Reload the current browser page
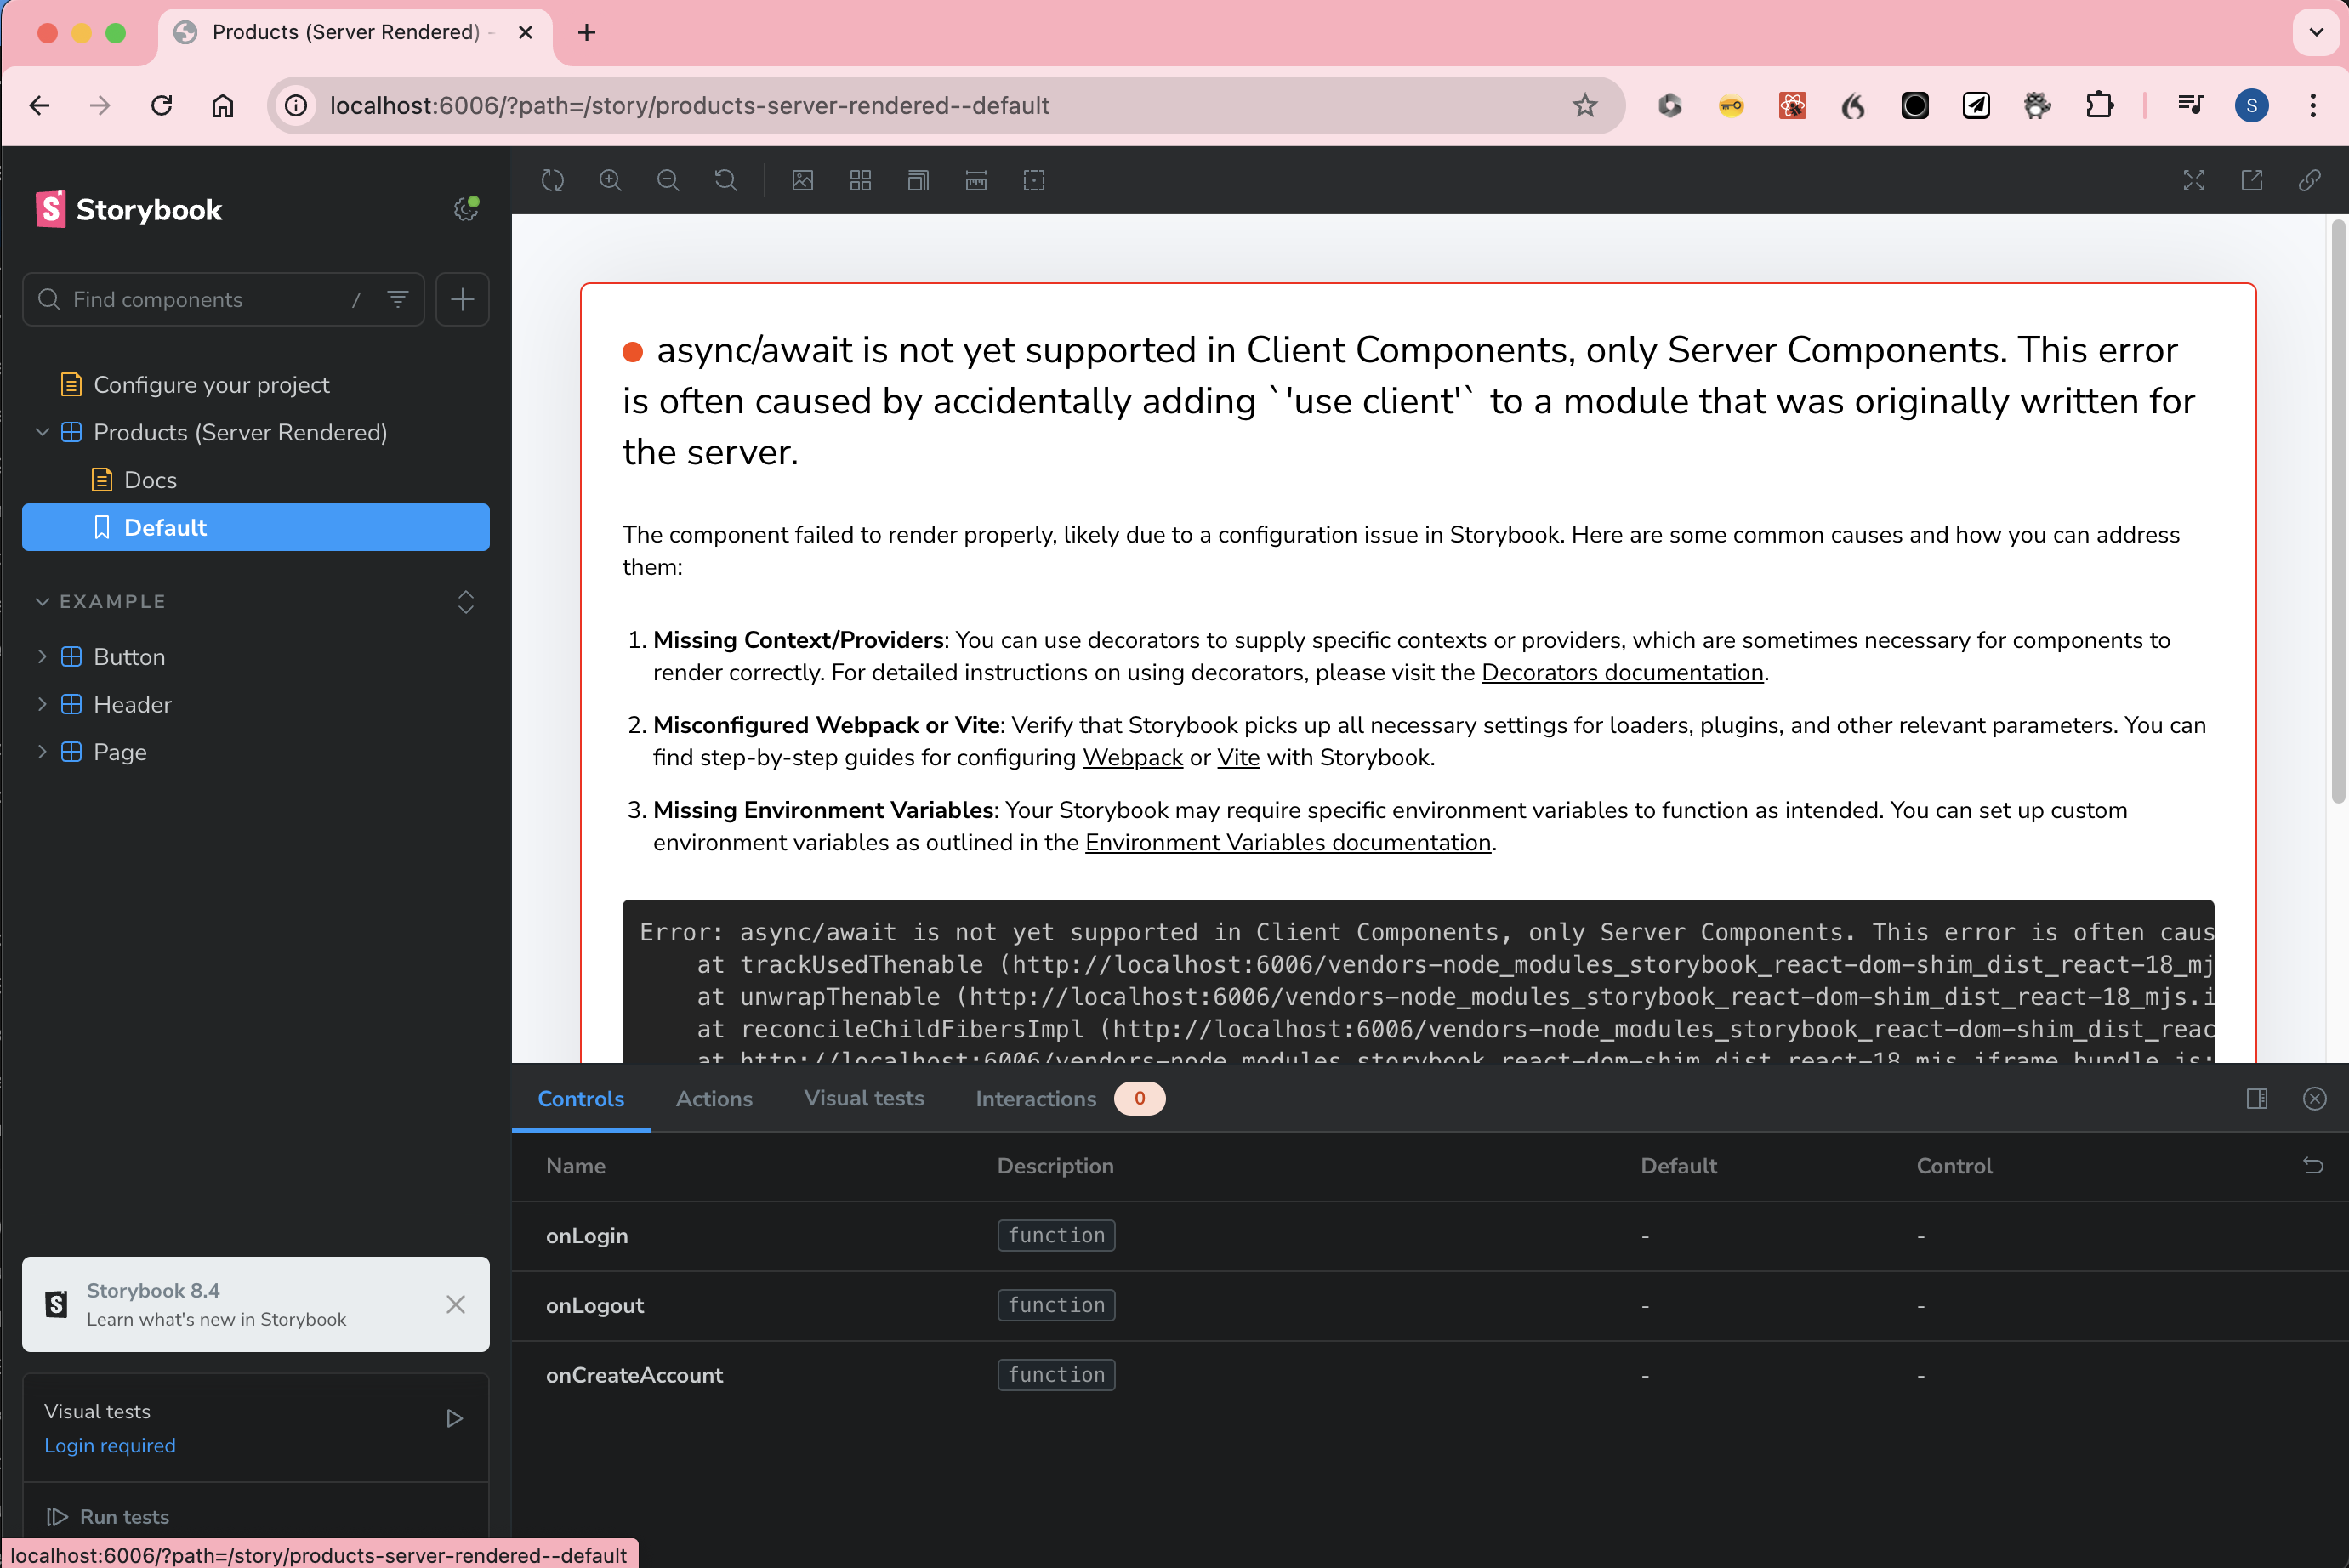Viewport: 2349px width, 1568px height. tap(161, 105)
